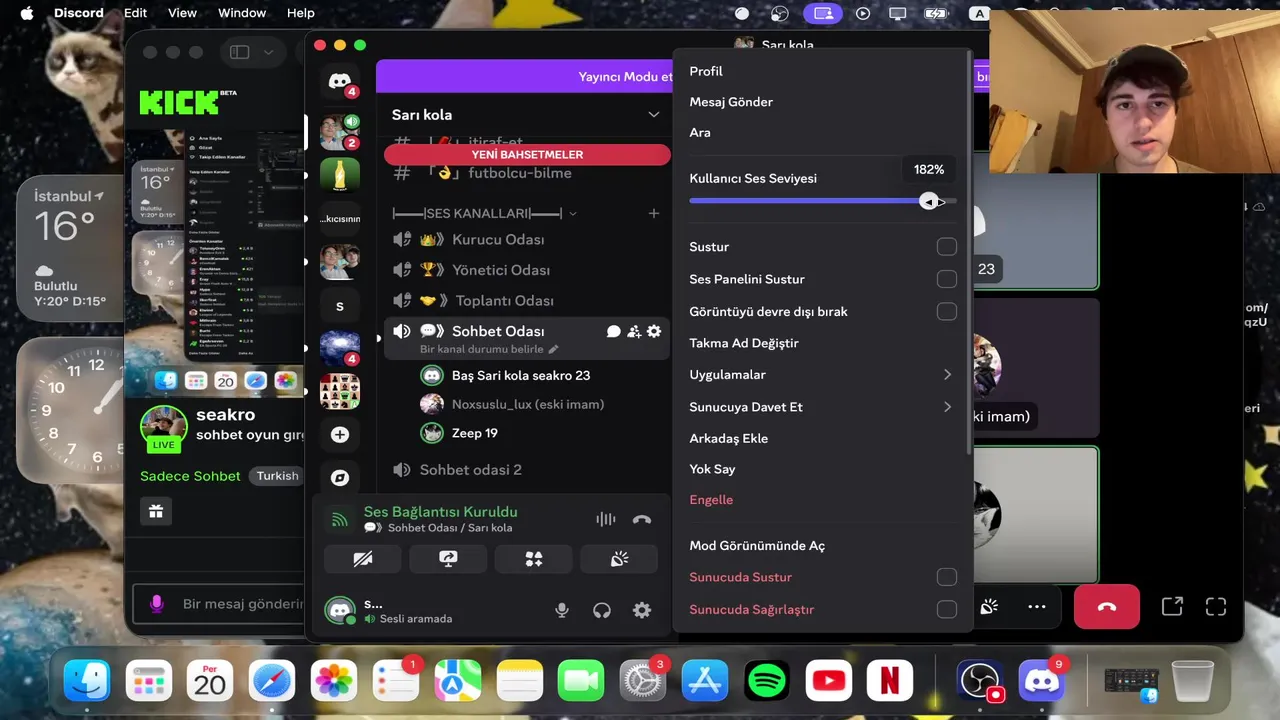The height and width of the screenshot is (720, 1280).
Task: Launch OBS from the Dock
Action: click(x=979, y=682)
